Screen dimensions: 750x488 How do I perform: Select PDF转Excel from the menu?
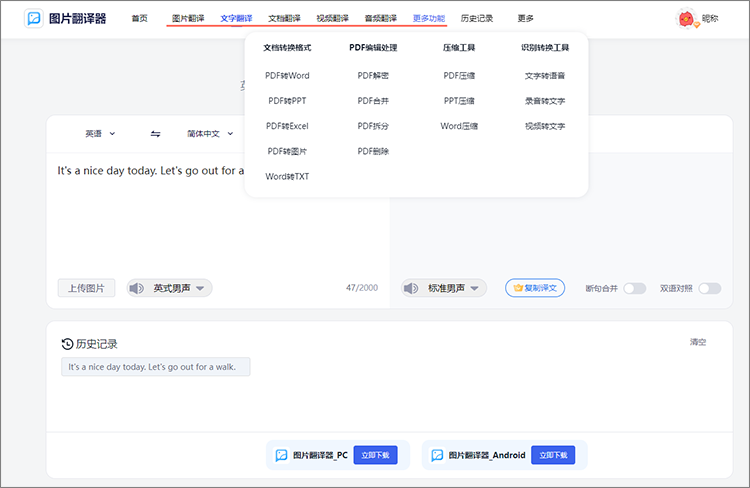click(x=287, y=126)
